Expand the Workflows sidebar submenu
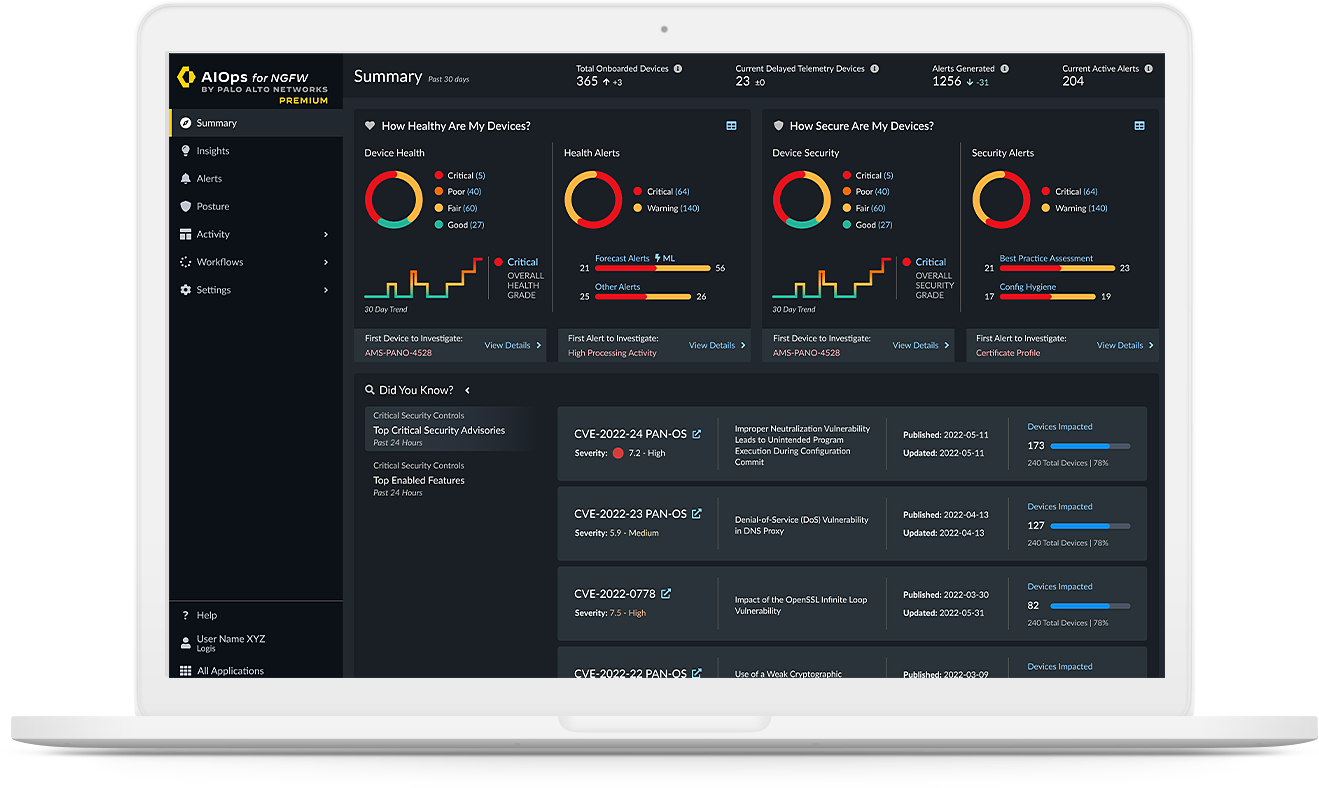The height and width of the screenshot is (788, 1319). coord(326,262)
